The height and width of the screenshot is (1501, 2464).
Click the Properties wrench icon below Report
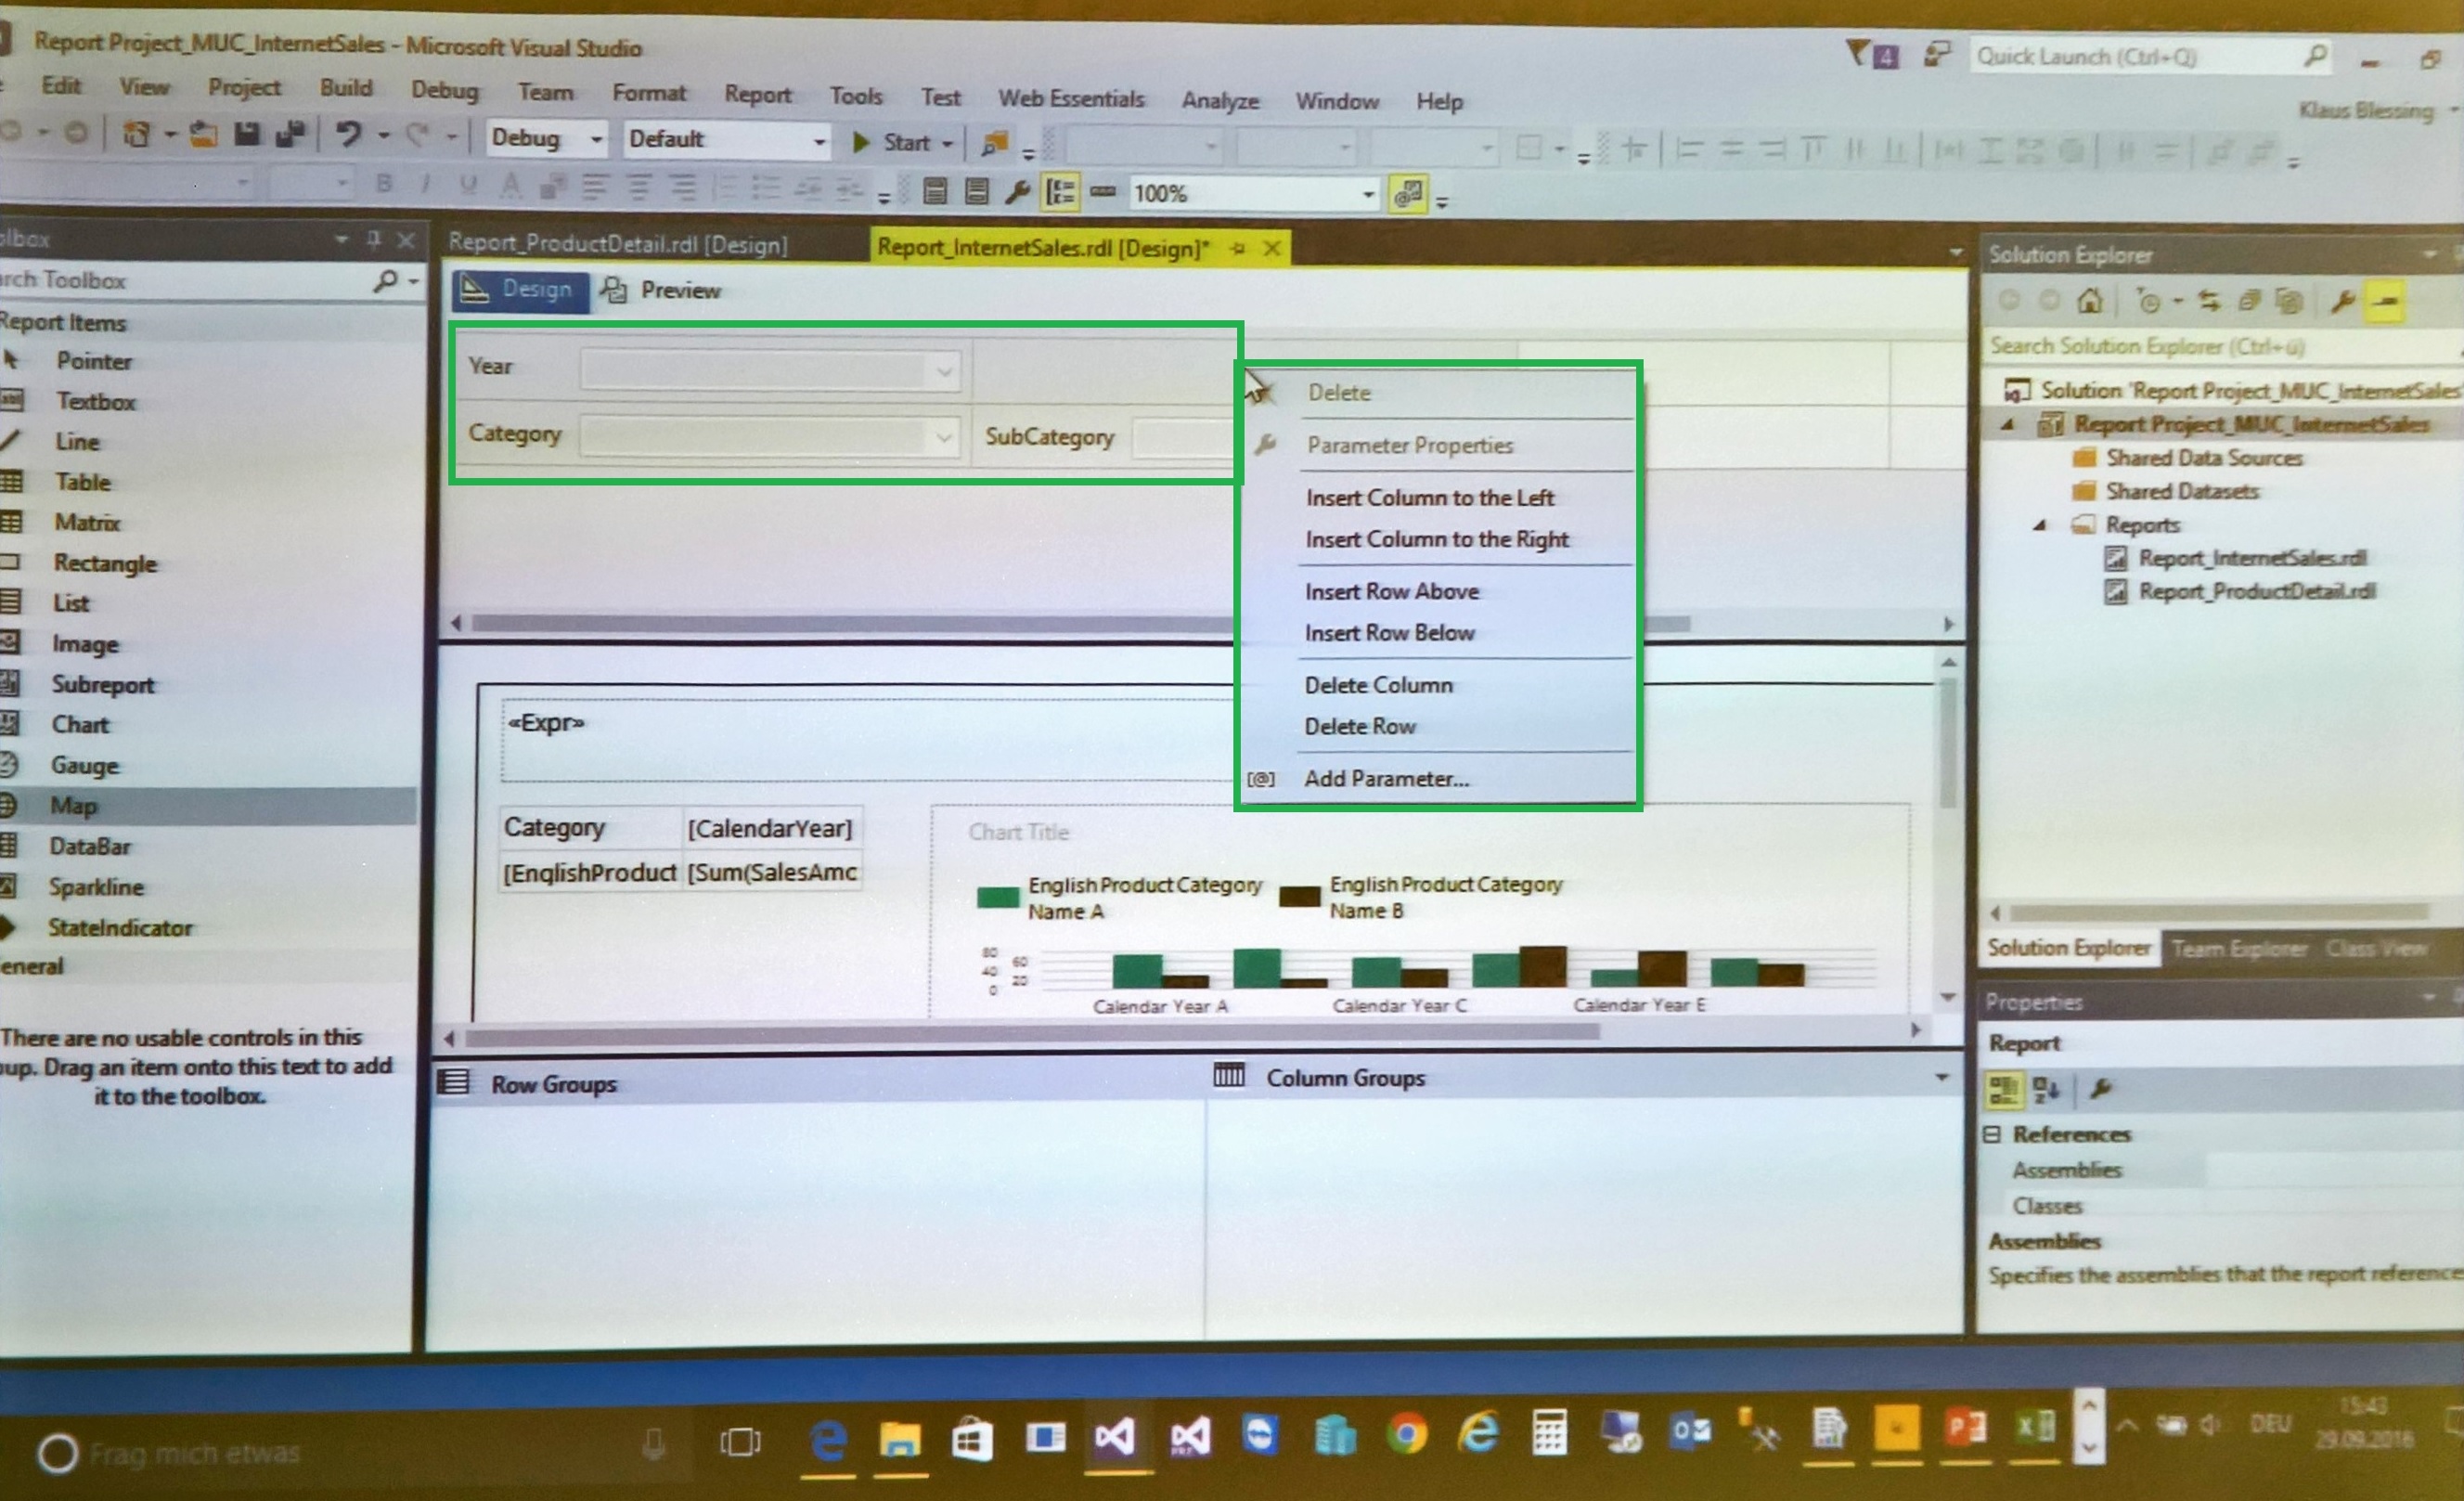click(2100, 1089)
